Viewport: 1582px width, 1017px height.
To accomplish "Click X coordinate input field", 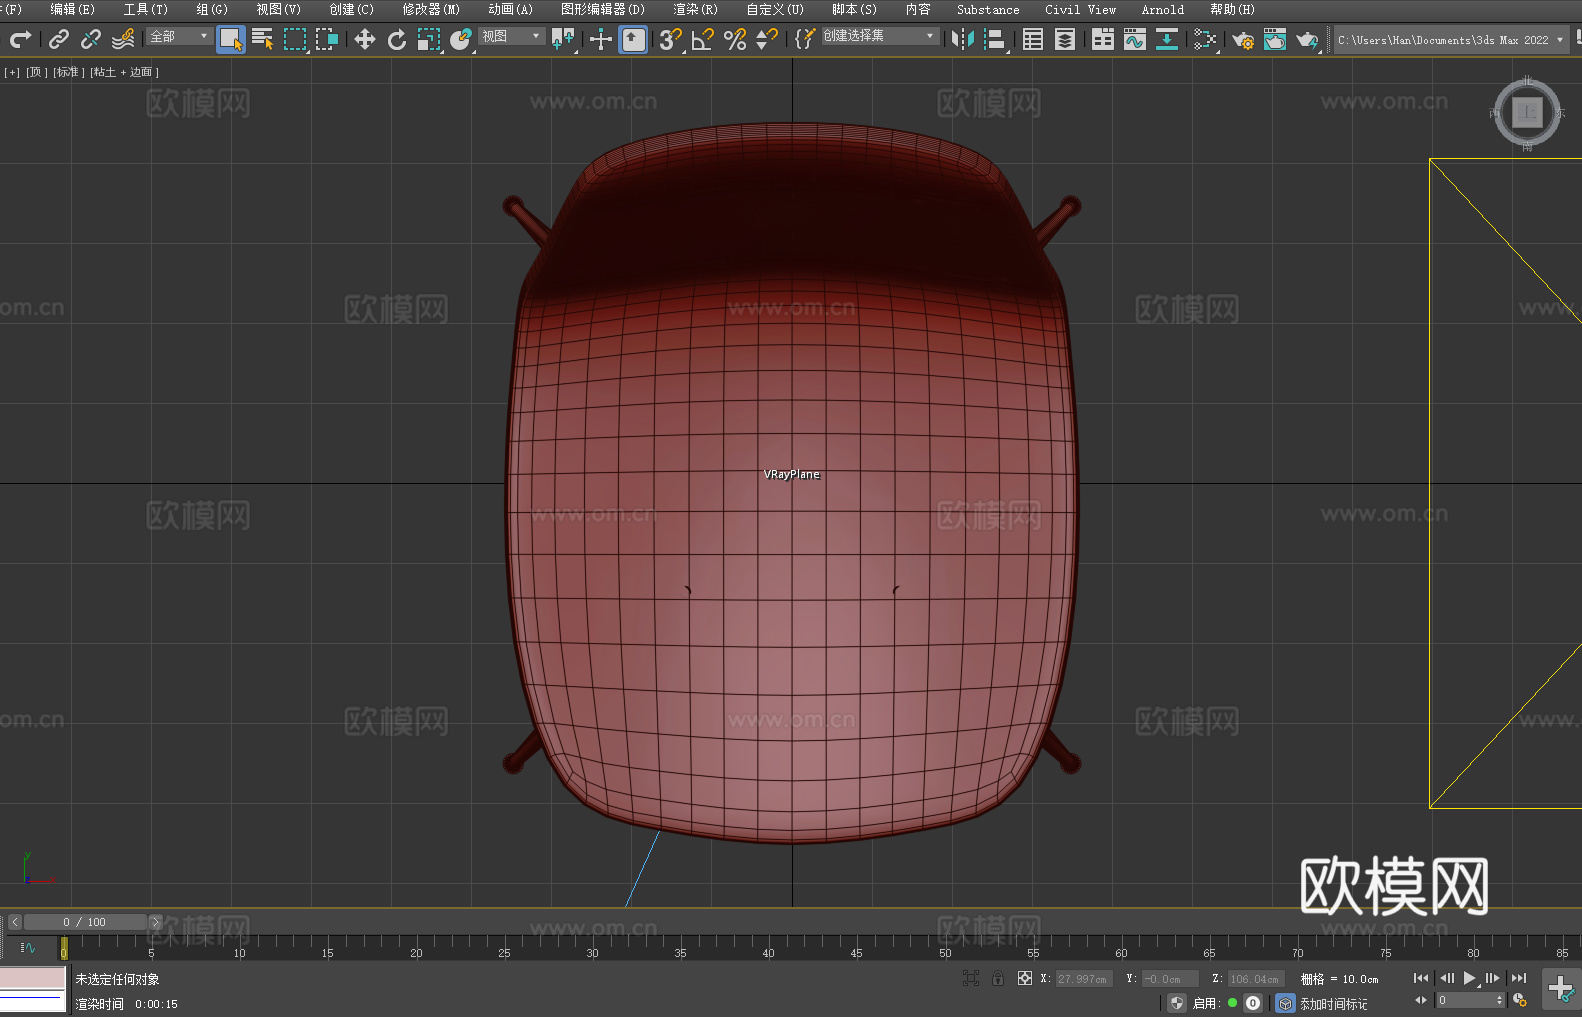I will (x=1083, y=979).
